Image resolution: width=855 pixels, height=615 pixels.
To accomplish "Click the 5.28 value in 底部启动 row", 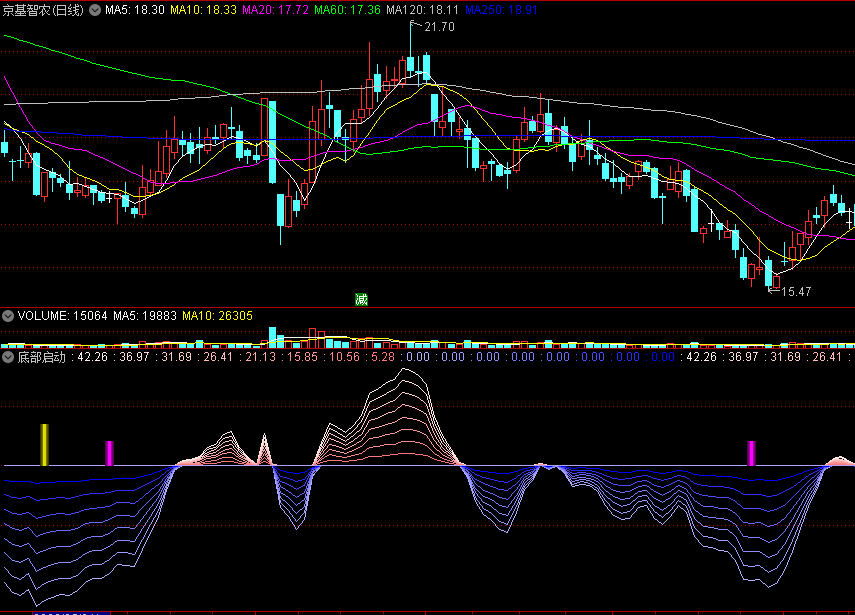I will pos(383,357).
